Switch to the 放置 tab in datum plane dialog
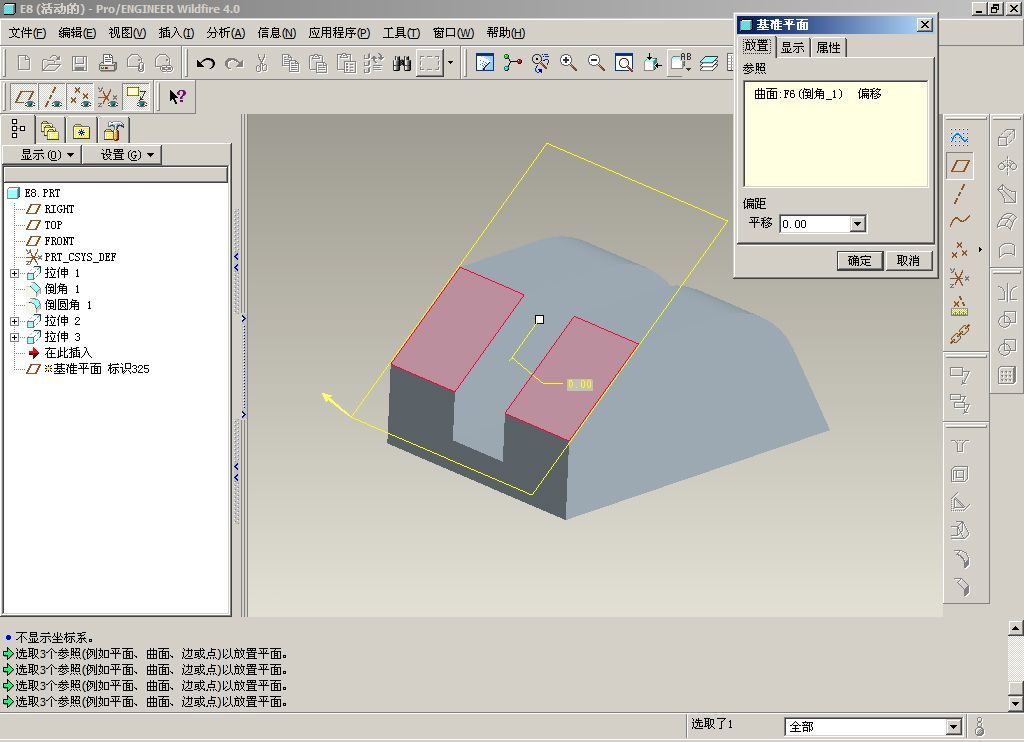The image size is (1024, 742). 757,46
